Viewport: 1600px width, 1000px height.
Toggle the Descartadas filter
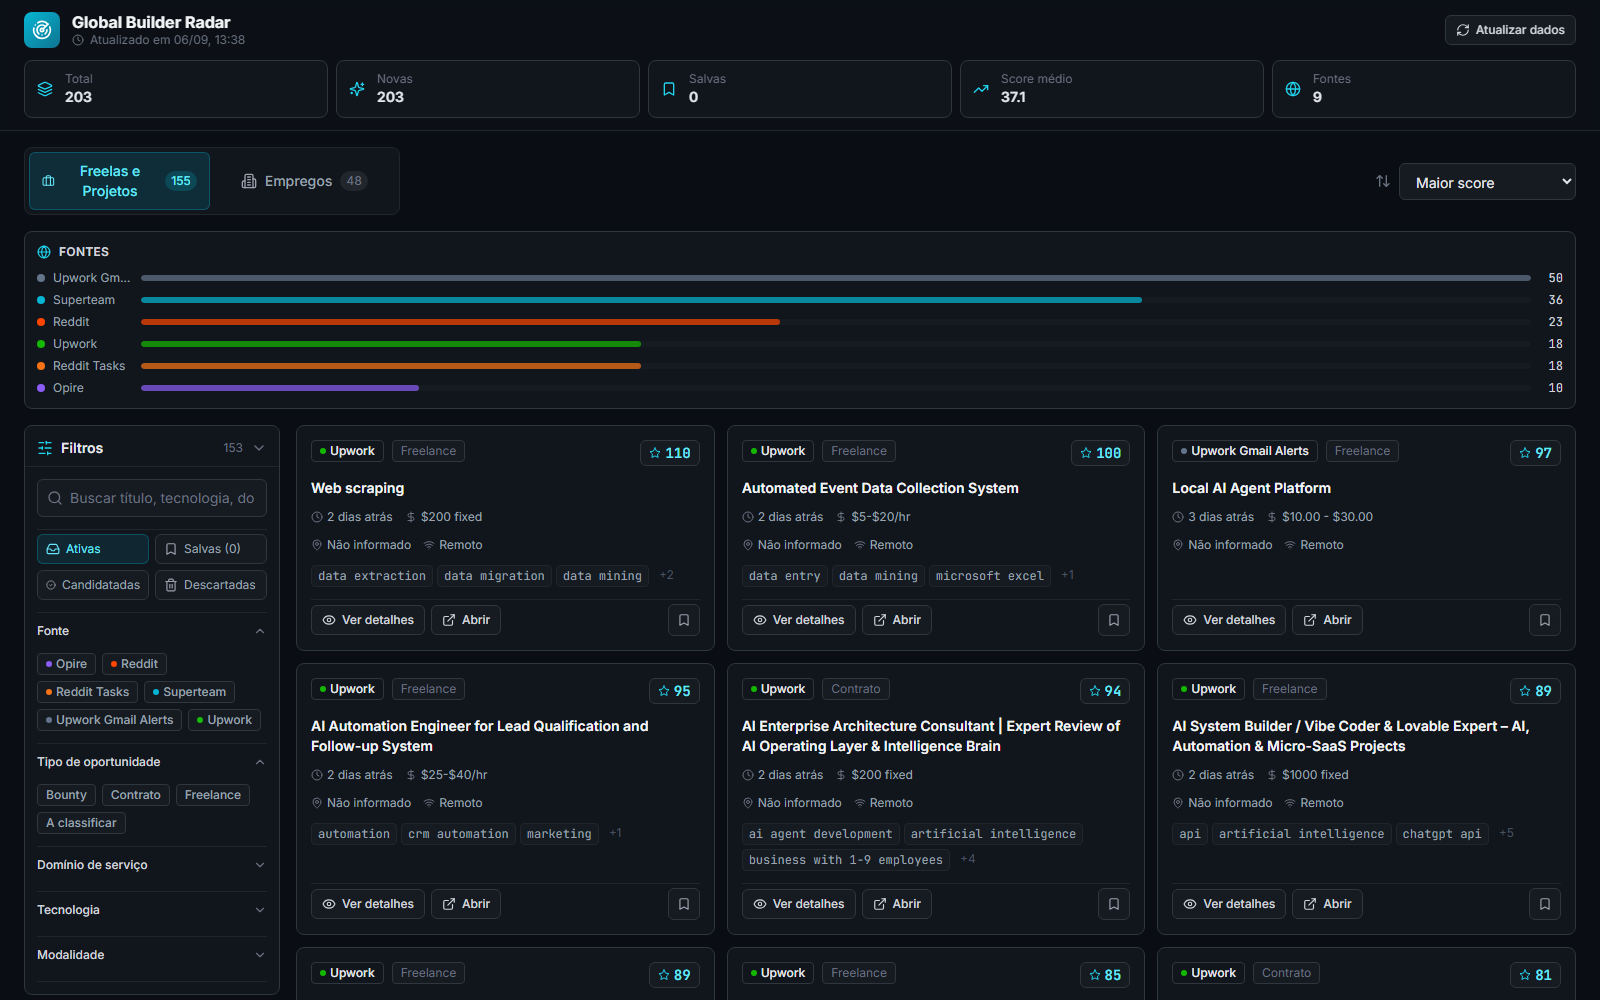[x=211, y=585]
